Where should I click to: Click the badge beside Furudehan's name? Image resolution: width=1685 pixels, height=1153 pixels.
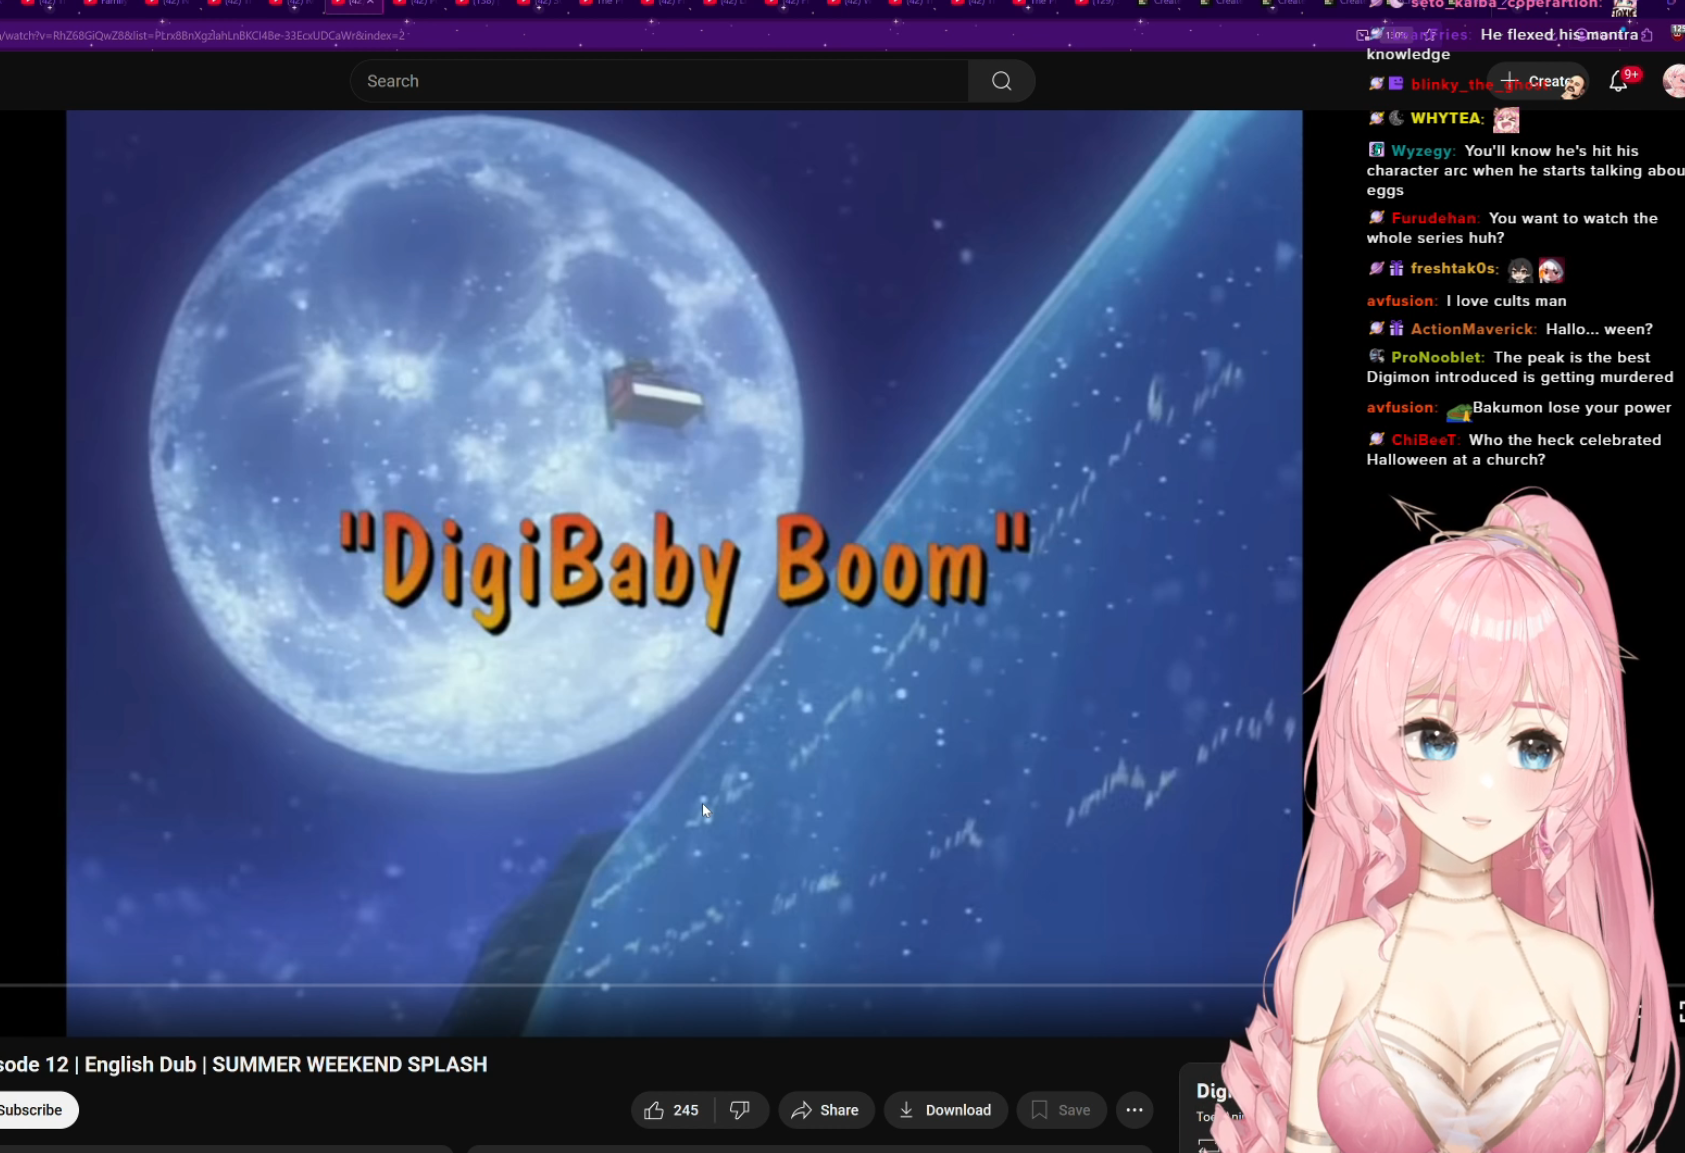1376,217
